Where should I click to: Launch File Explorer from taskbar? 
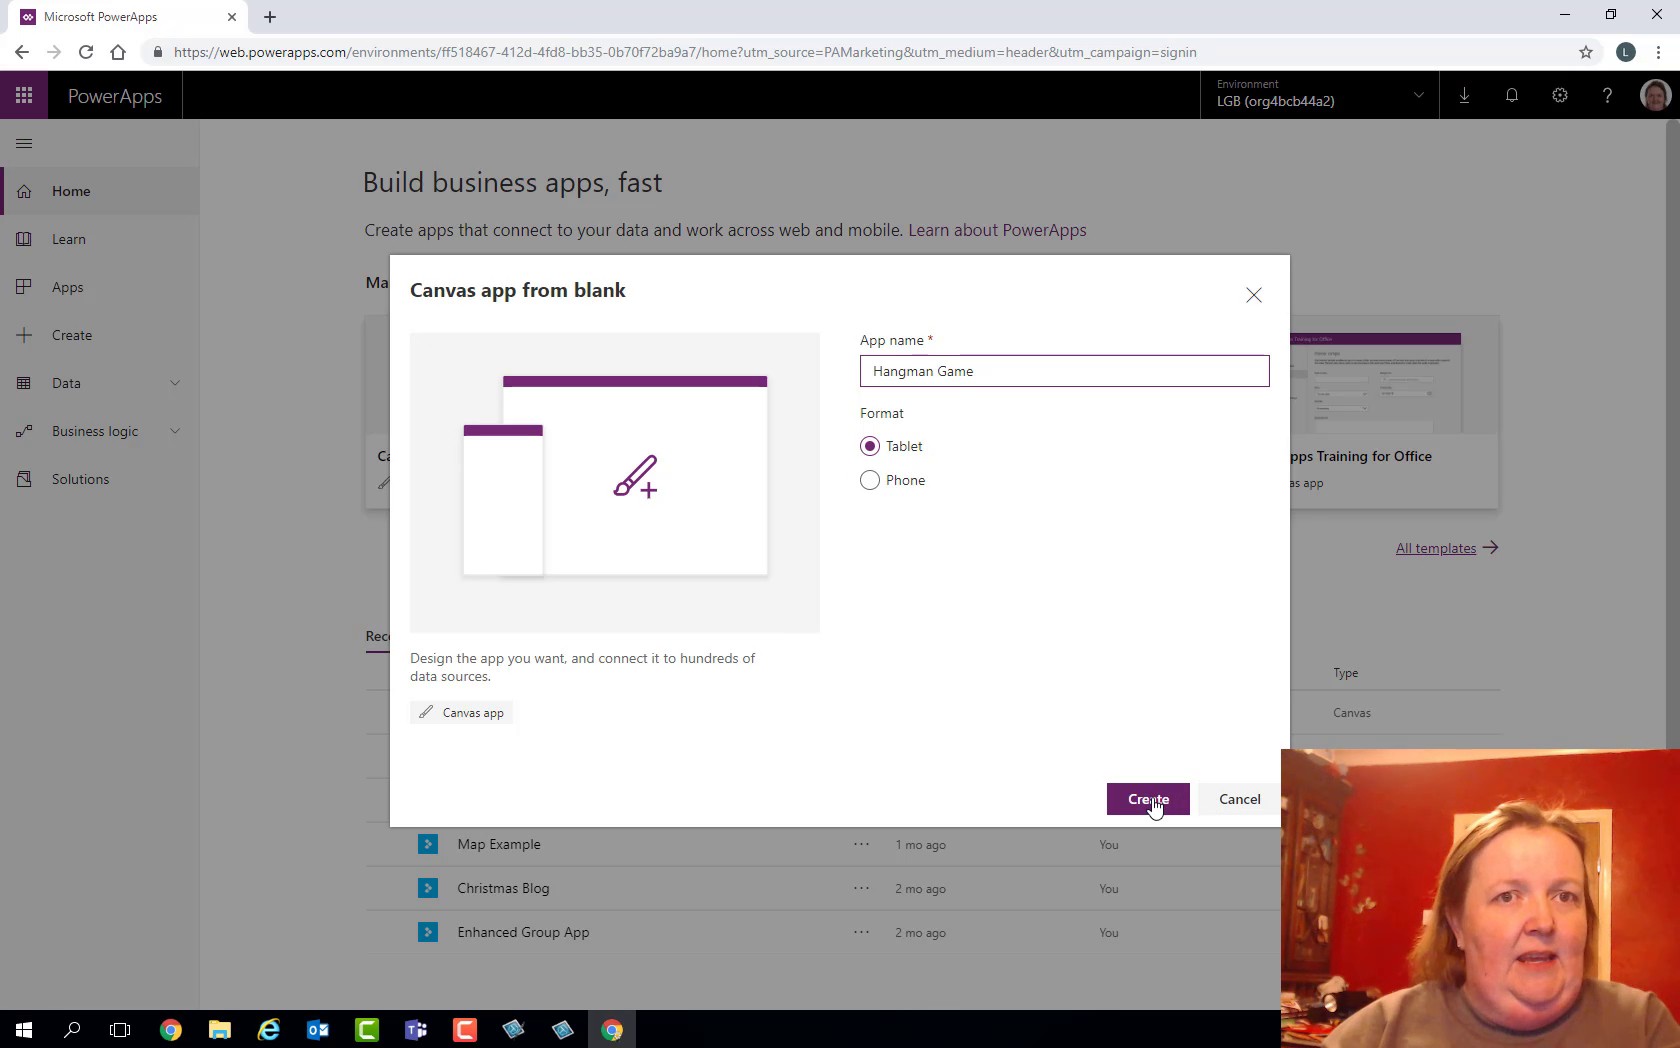pyautogui.click(x=220, y=1029)
